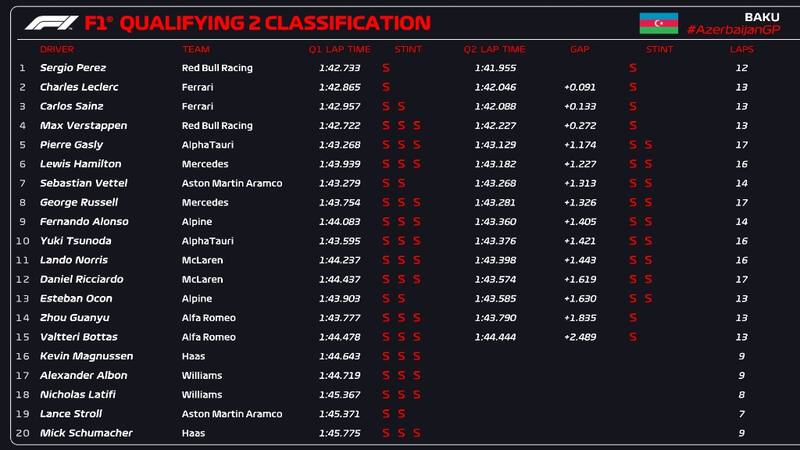This screenshot has width=800, height=450.
Task: Click the LAPS column header
Action: (x=742, y=49)
